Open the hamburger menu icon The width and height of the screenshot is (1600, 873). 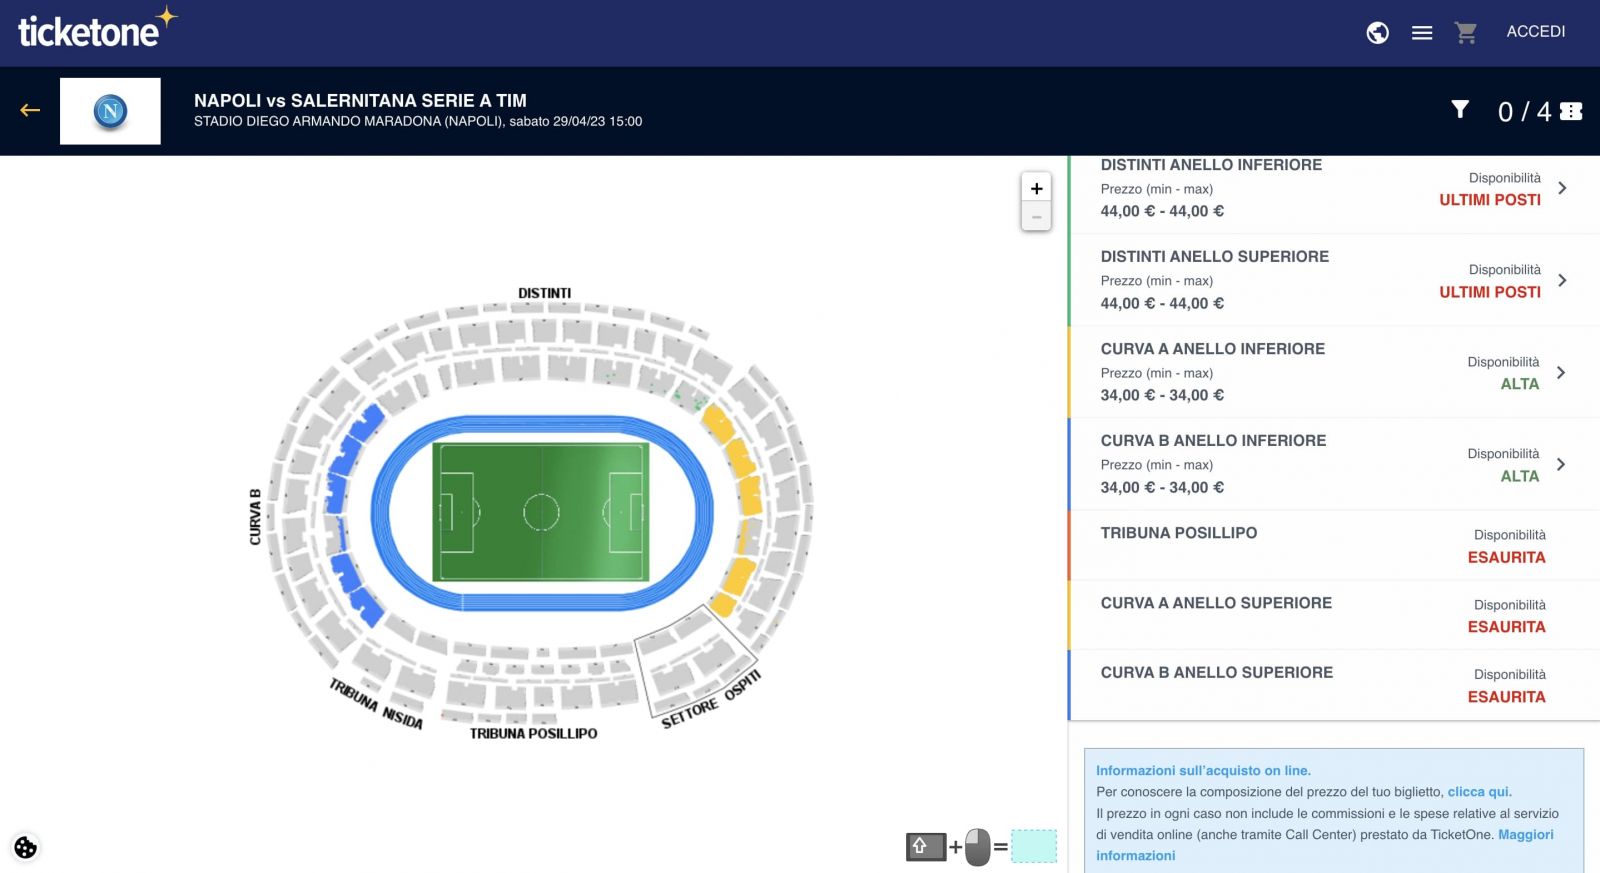[1422, 33]
